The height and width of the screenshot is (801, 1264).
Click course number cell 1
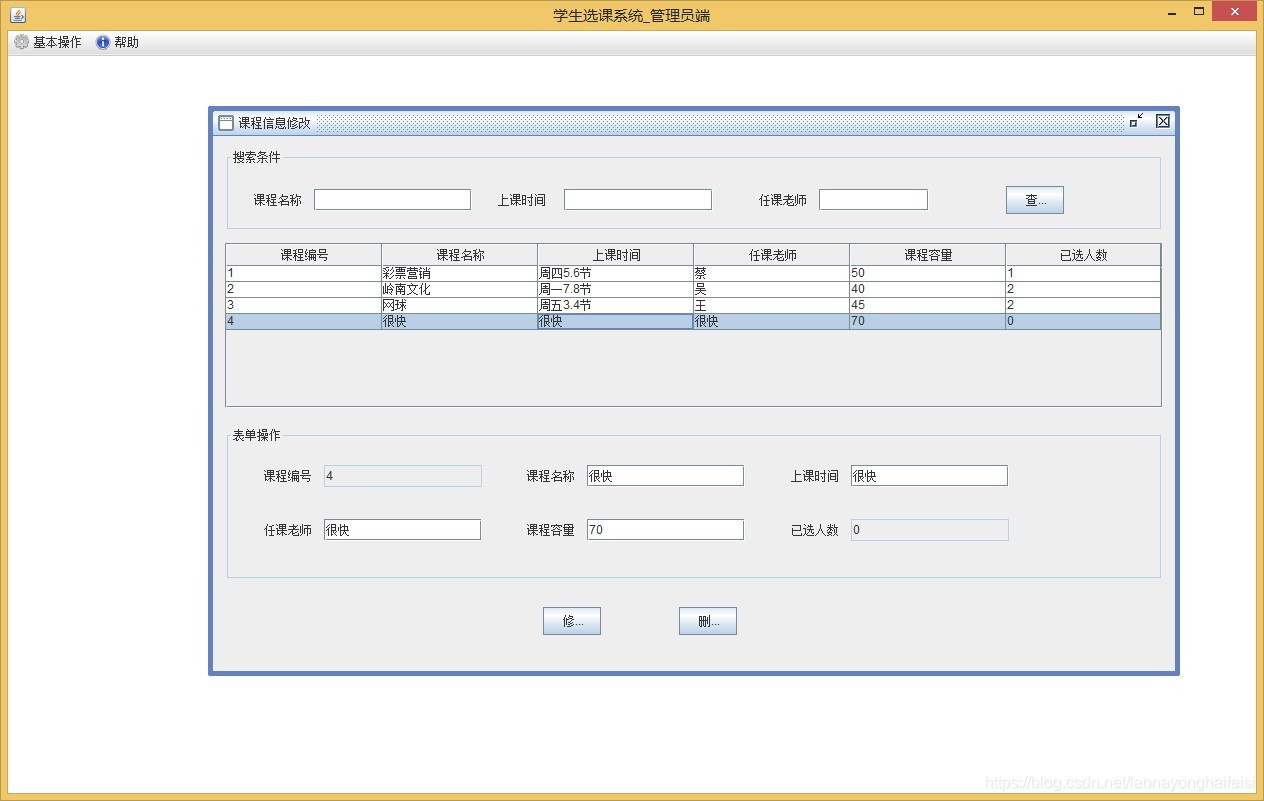tap(304, 273)
